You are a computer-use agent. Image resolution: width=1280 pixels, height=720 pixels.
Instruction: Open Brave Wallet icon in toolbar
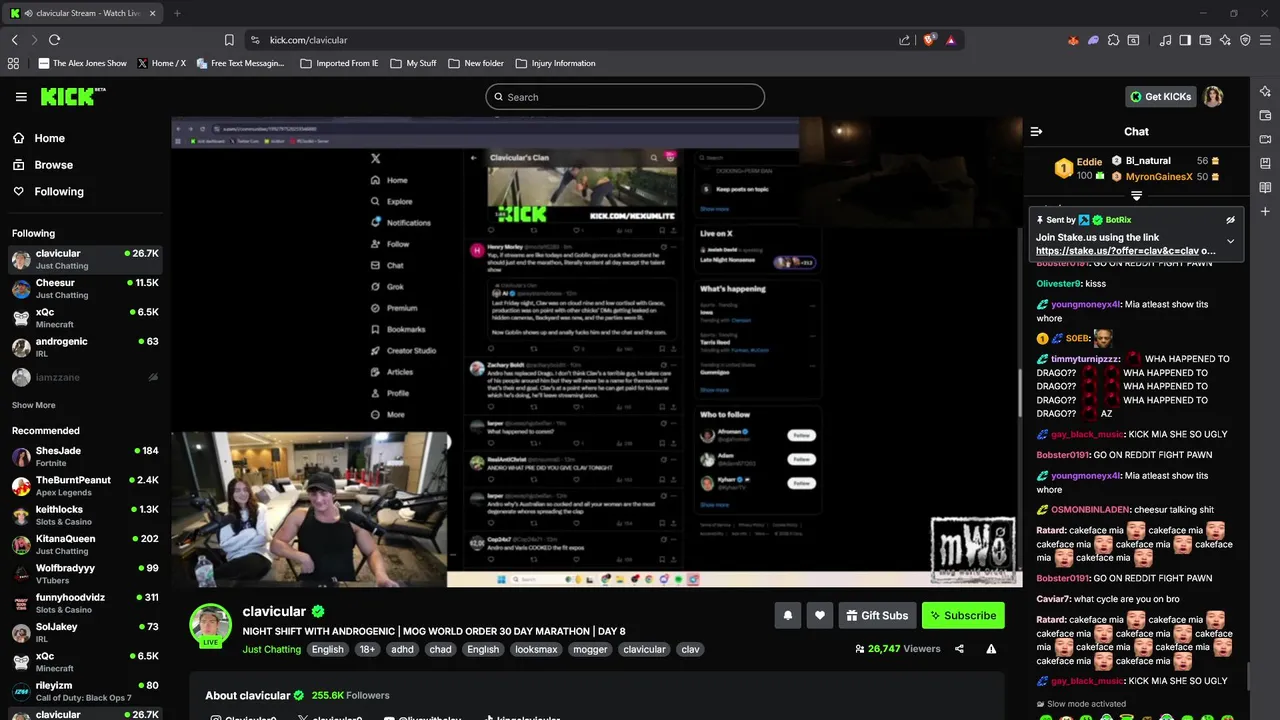[x=1205, y=40]
